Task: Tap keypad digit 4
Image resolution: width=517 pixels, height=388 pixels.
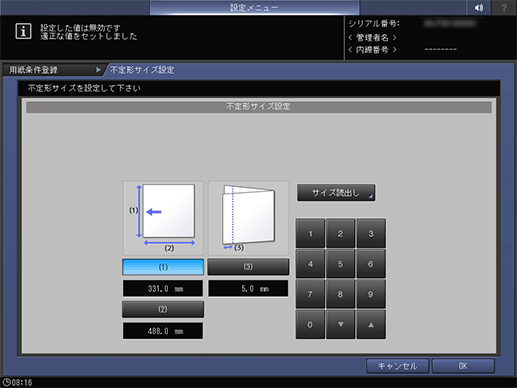Action: click(310, 264)
